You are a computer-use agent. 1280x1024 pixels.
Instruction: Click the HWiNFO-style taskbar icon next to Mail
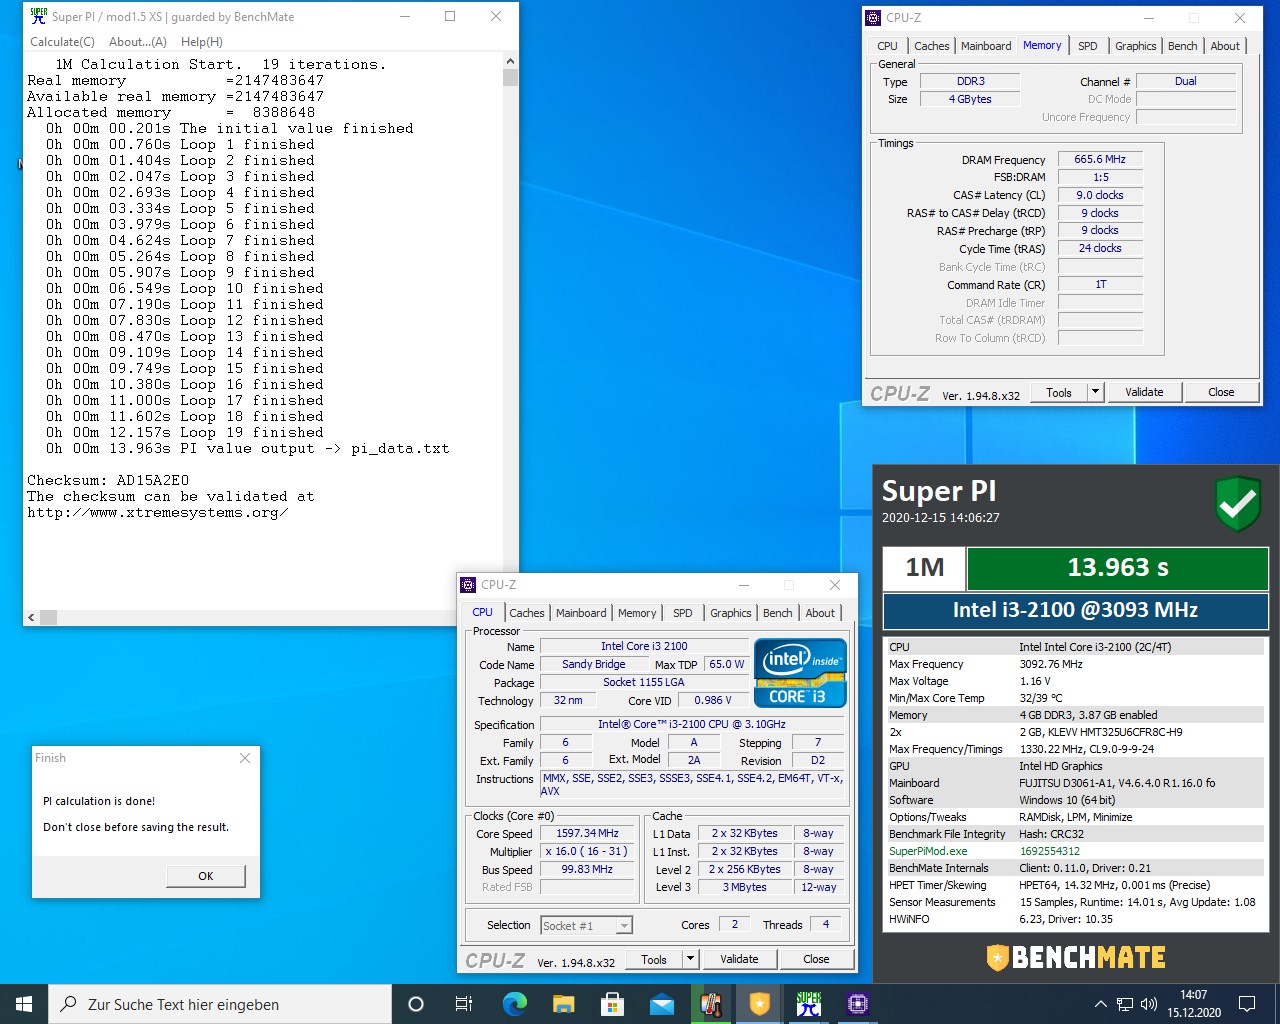click(711, 1004)
